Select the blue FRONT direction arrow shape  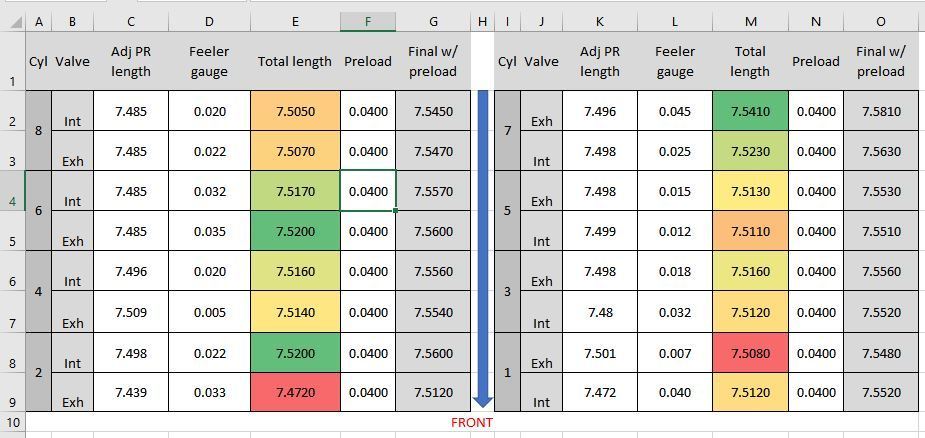[x=483, y=249]
